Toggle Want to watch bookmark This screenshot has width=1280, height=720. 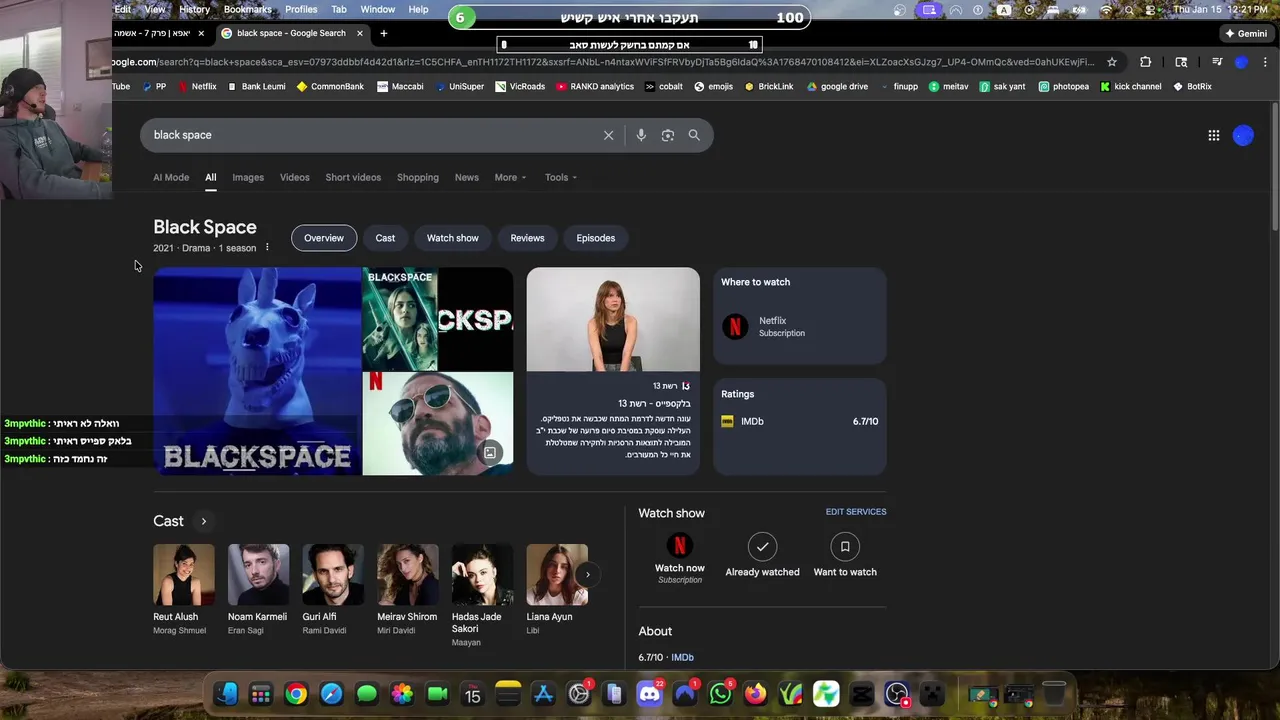coord(845,546)
